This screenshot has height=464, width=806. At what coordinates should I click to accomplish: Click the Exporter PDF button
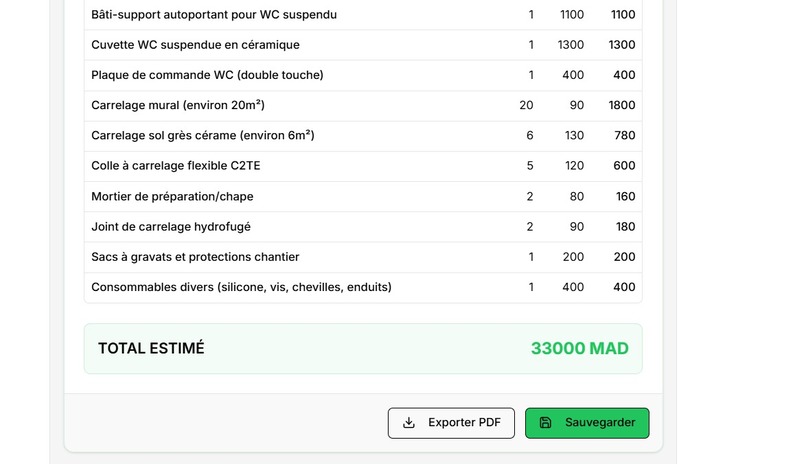pyautogui.click(x=451, y=423)
